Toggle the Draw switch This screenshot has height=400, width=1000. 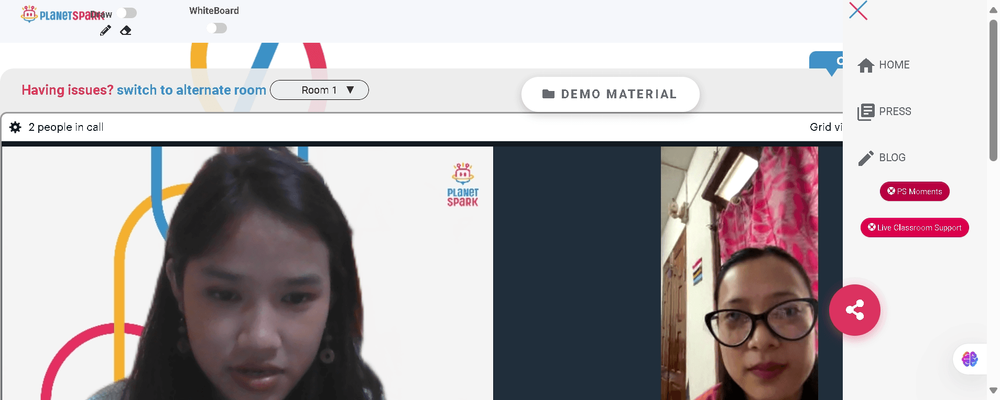click(127, 13)
